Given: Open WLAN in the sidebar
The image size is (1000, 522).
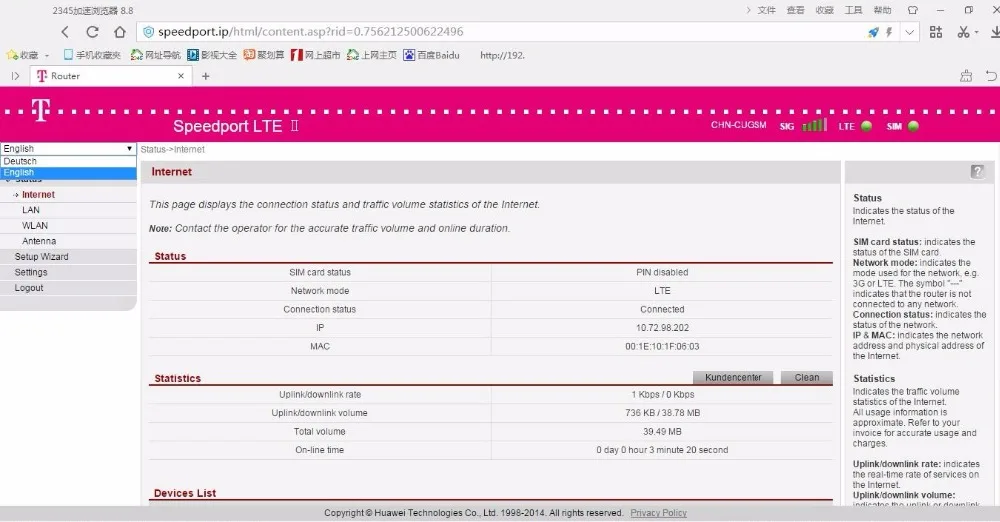Looking at the screenshot, I should [35, 225].
